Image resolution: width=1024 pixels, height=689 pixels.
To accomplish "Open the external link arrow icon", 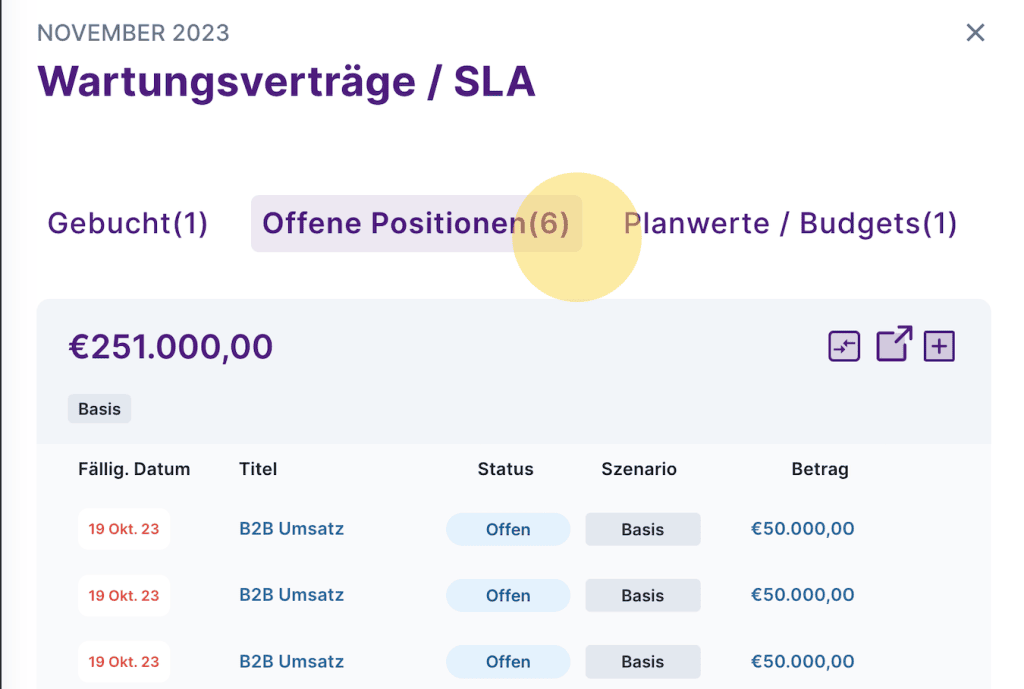I will click(x=893, y=344).
